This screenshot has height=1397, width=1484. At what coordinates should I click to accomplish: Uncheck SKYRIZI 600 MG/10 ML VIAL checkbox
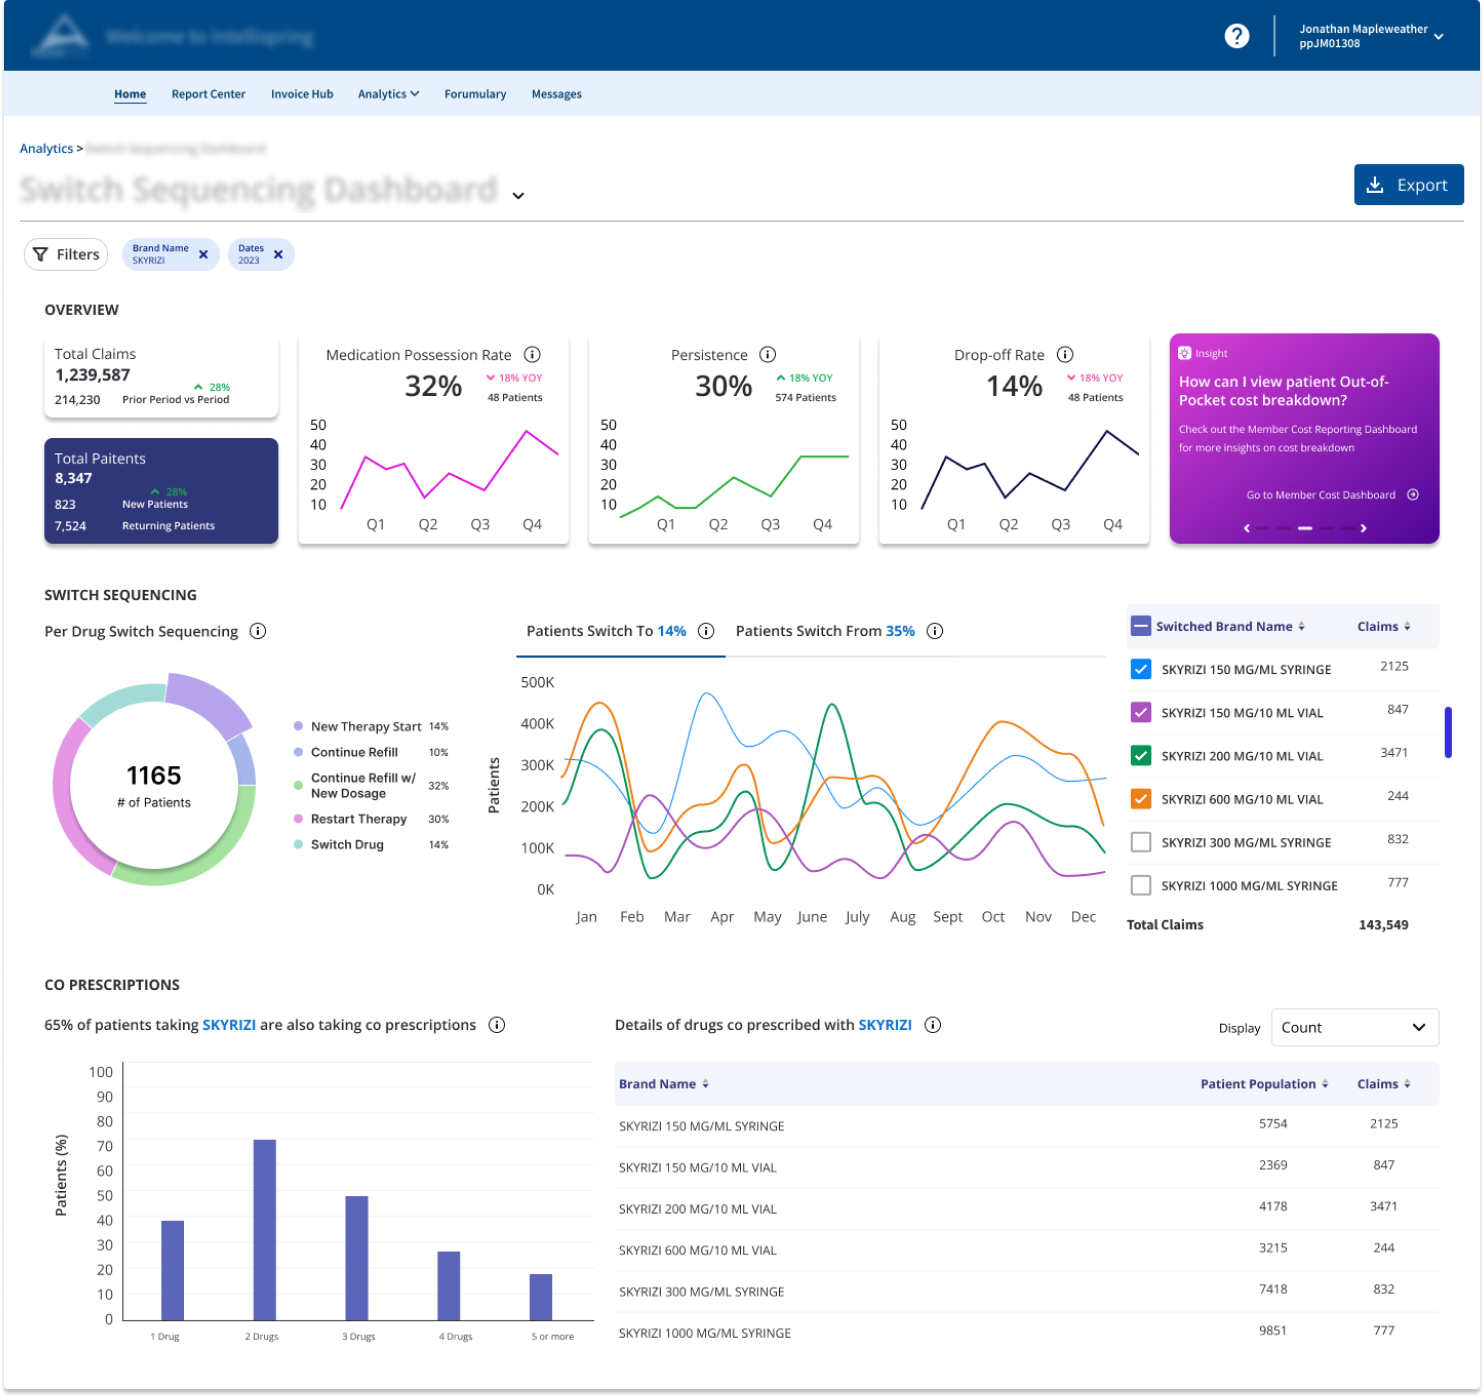click(1141, 799)
